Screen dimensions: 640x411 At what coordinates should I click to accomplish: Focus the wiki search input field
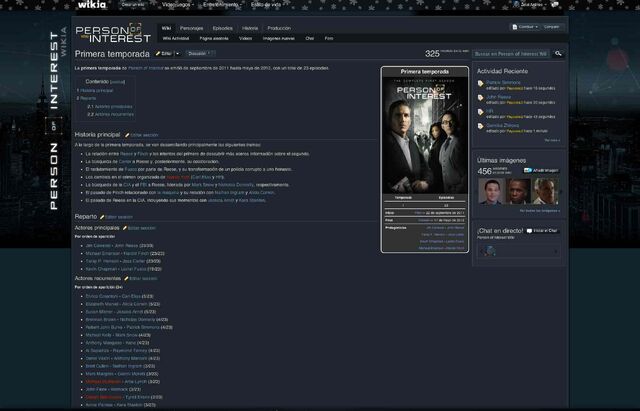point(511,53)
